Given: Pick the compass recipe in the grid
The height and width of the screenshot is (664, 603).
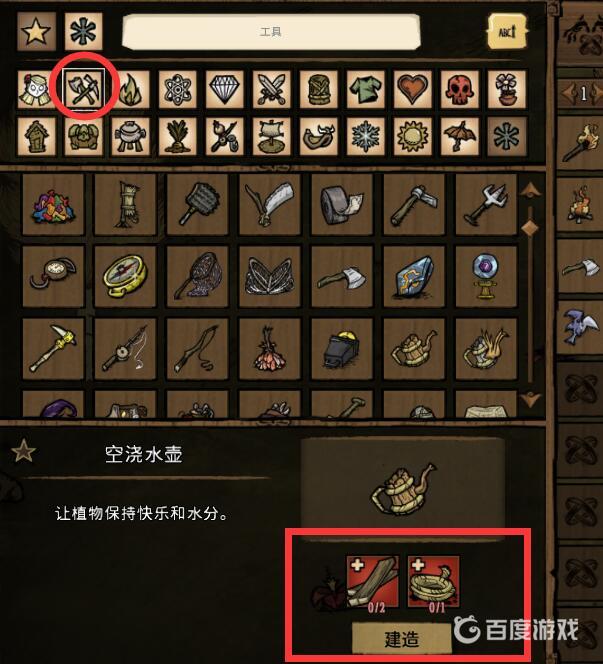Looking at the screenshot, I should click(x=125, y=277).
